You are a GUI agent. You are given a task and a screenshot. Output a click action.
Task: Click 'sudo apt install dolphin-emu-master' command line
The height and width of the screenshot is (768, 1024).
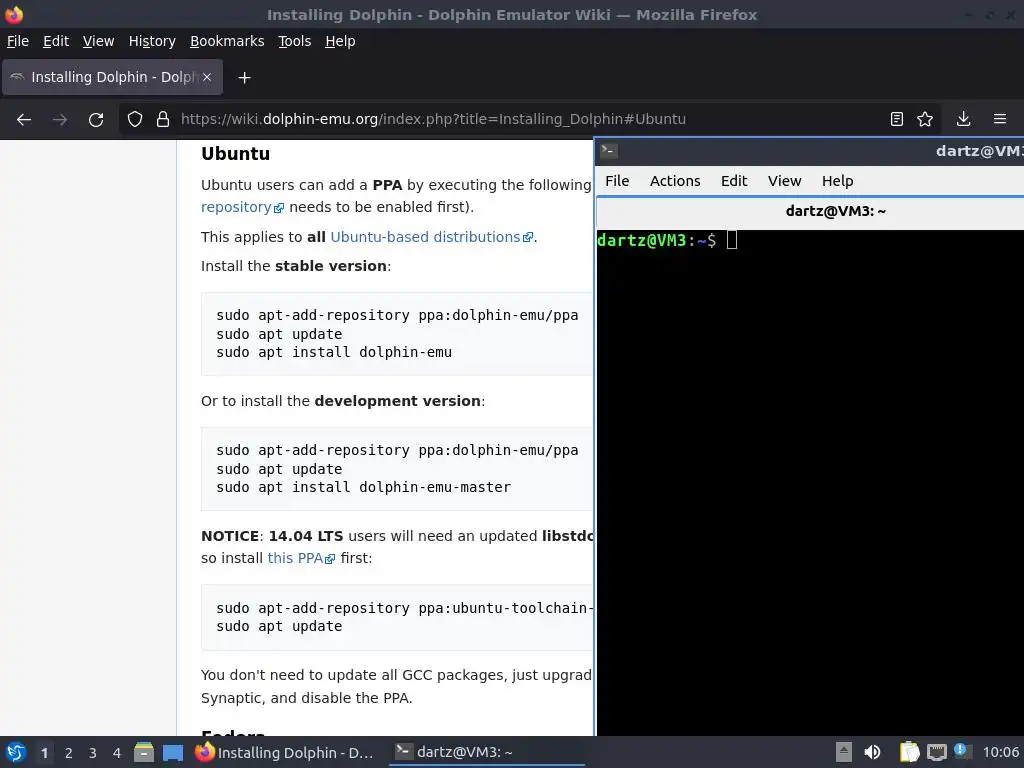click(364, 487)
